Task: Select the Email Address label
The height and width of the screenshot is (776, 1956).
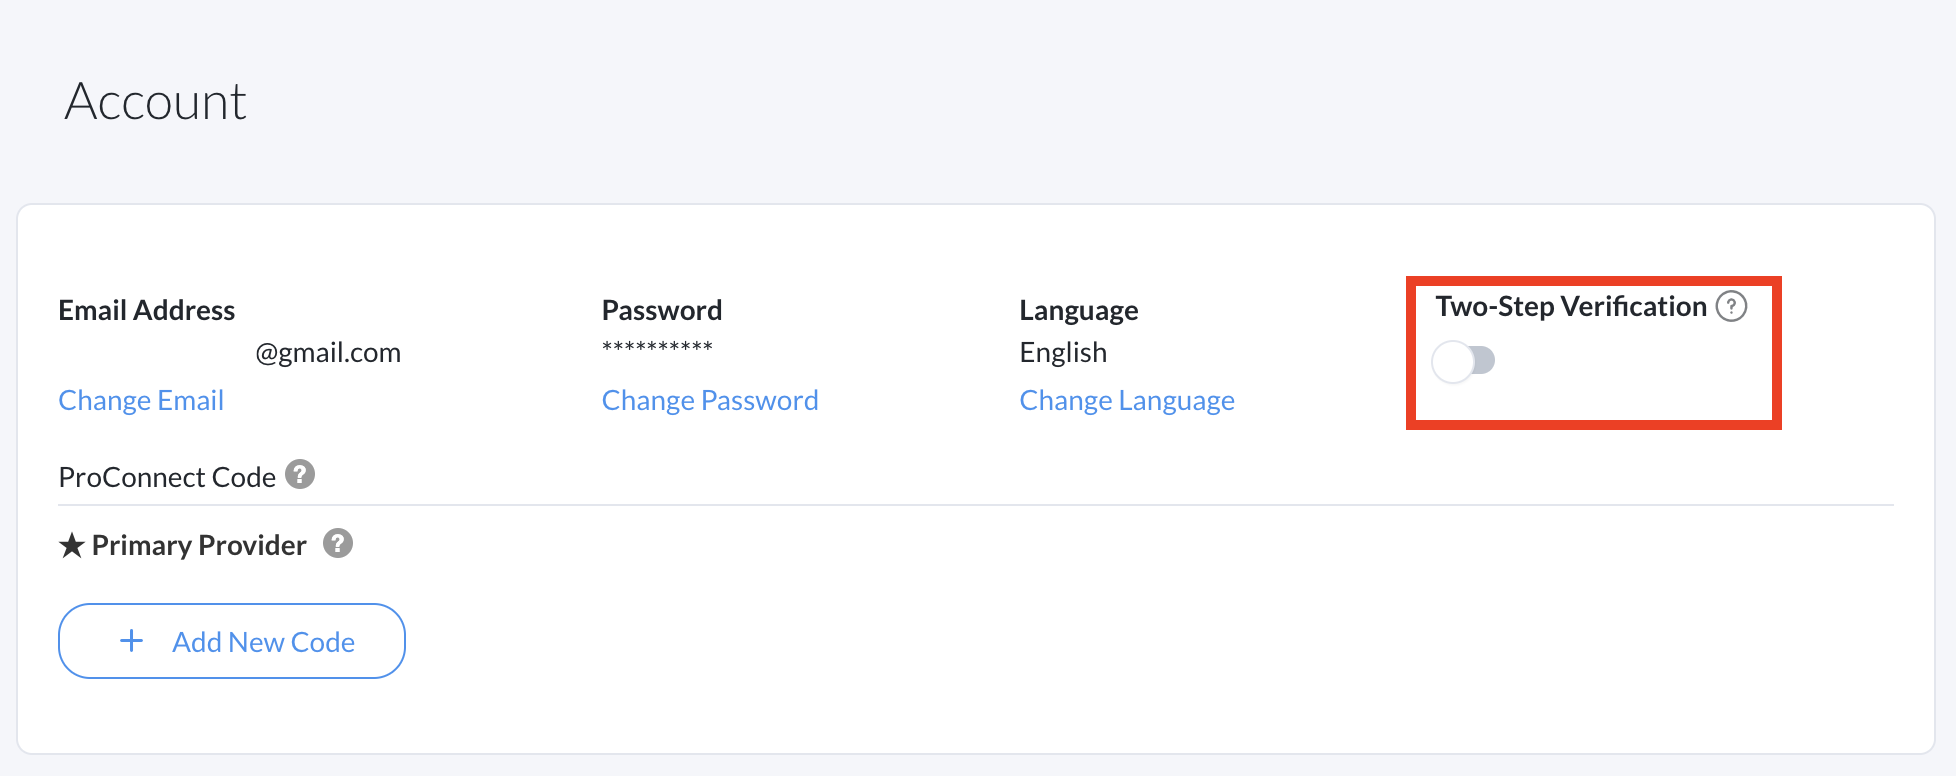Action: click(x=147, y=310)
